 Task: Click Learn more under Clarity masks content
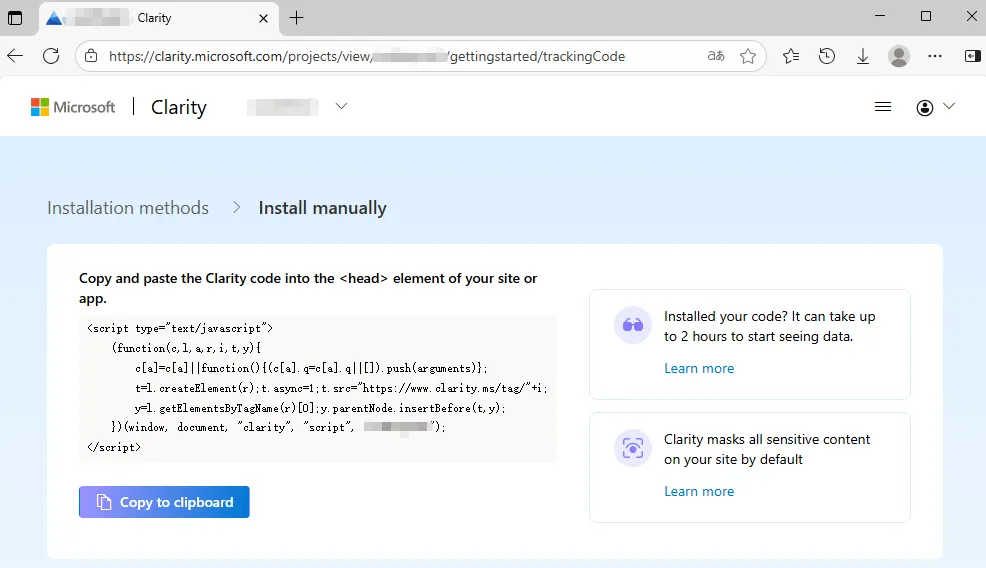(x=699, y=491)
